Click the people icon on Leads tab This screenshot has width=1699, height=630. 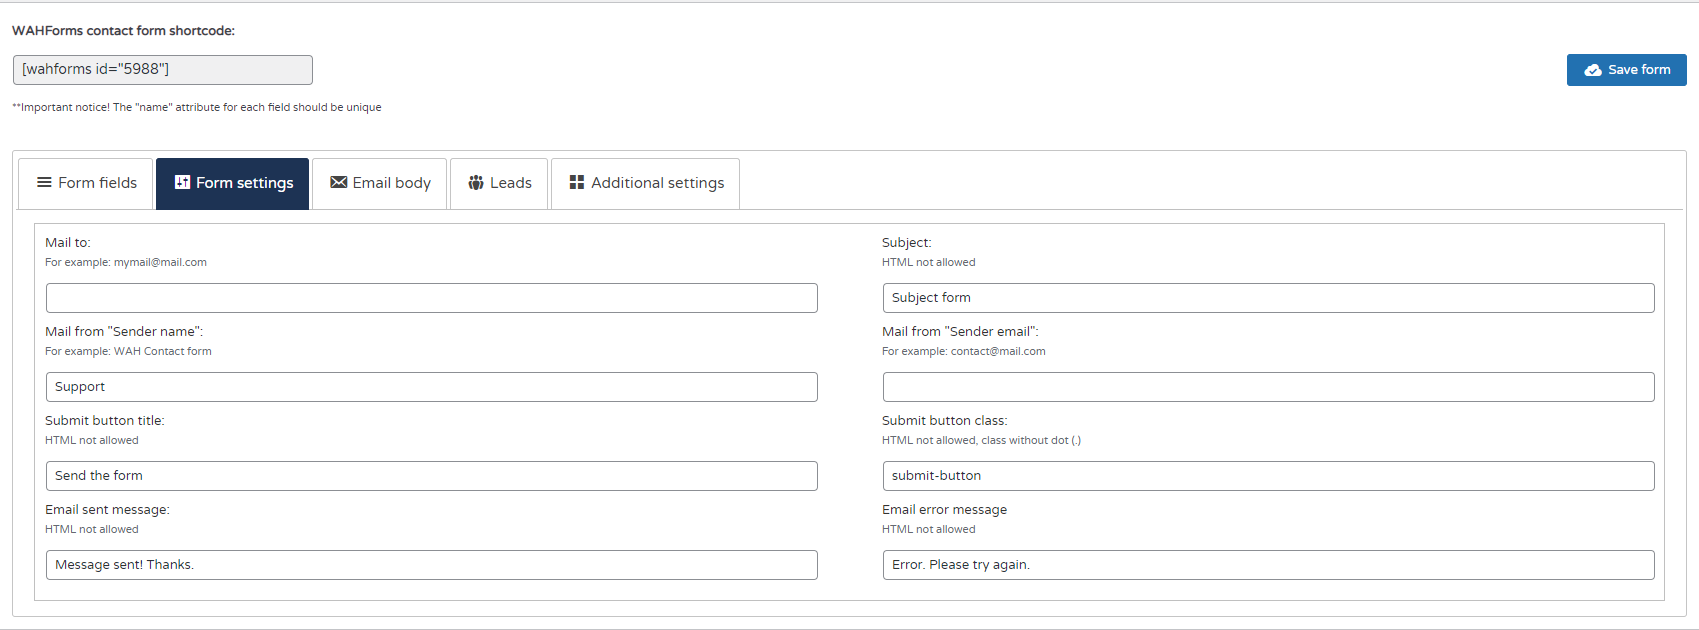point(476,182)
